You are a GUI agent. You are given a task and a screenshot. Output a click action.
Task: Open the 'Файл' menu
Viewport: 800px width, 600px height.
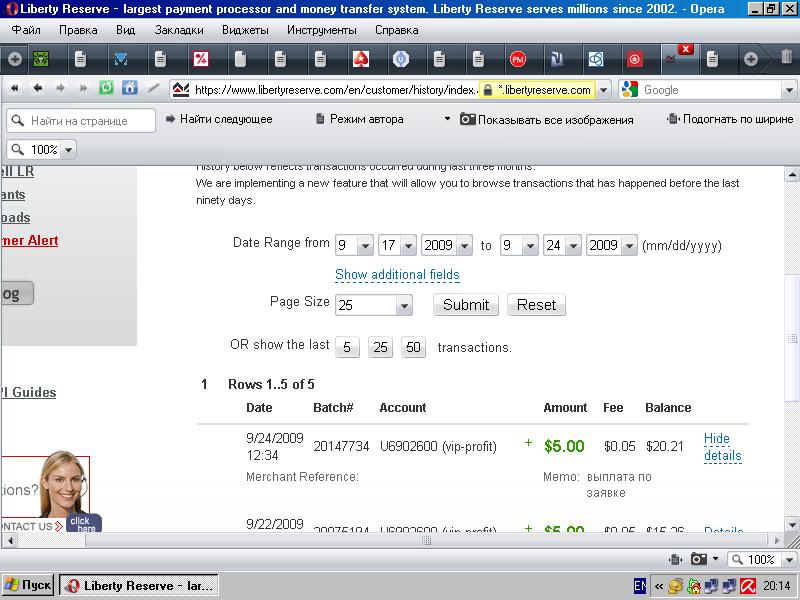coord(26,30)
